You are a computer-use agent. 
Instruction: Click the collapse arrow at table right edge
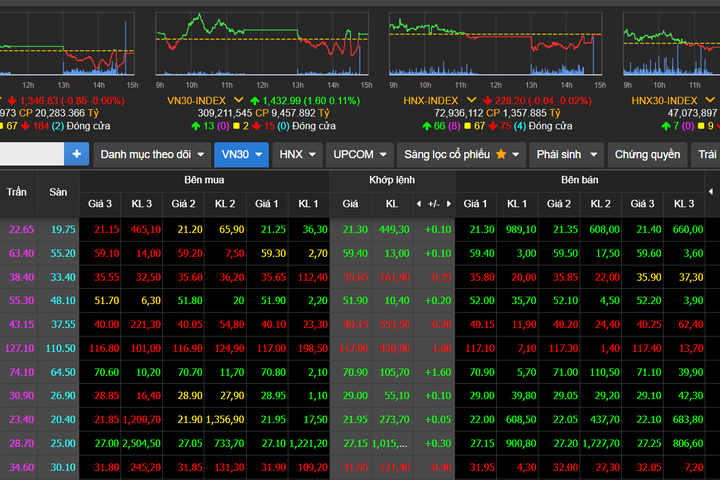[x=711, y=192]
